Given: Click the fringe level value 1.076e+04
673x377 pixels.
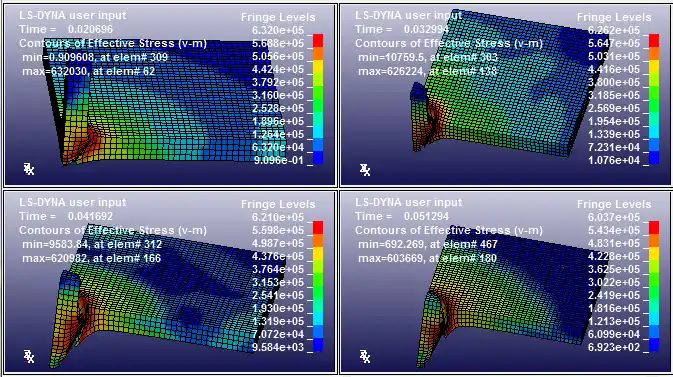Looking at the screenshot, I should [x=614, y=160].
